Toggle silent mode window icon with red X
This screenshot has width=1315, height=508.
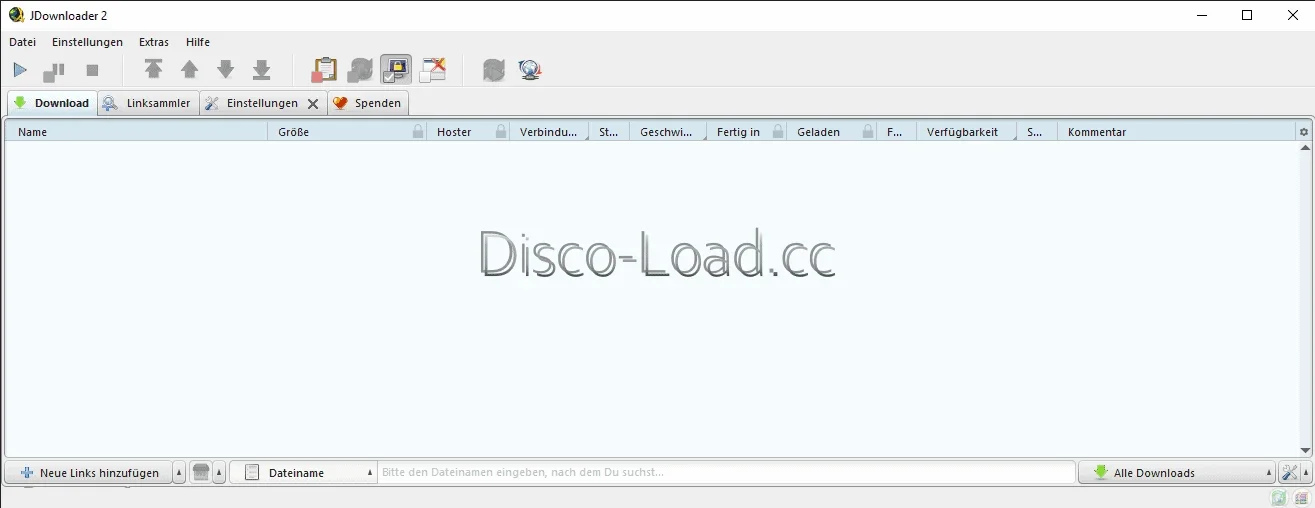(x=432, y=70)
